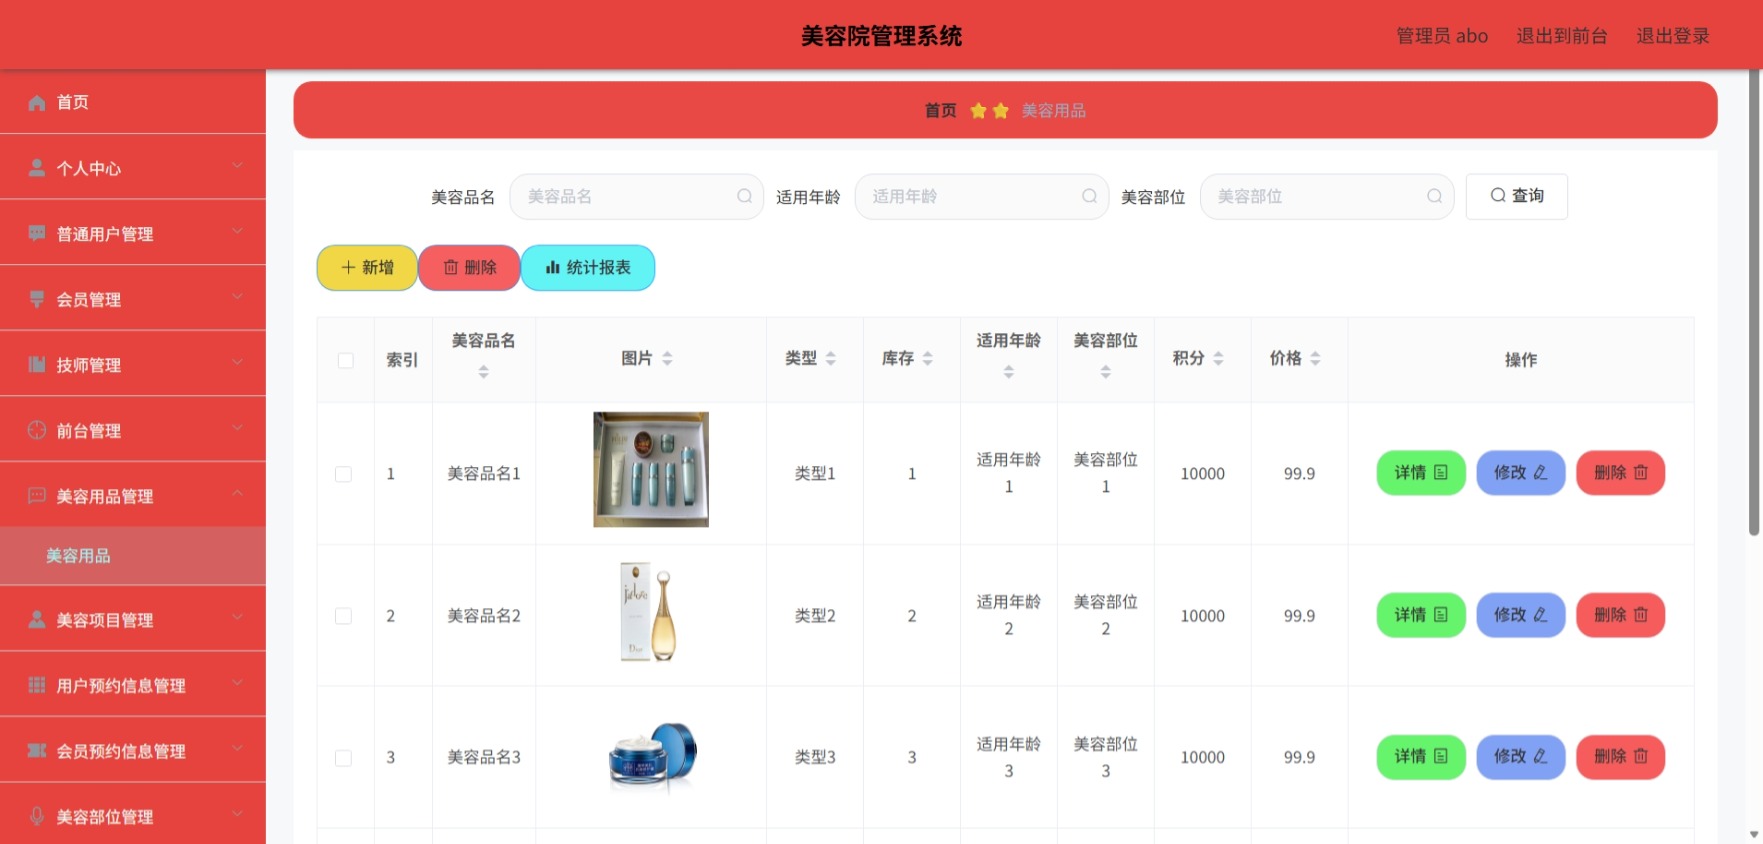This screenshot has height=844, width=1763.
Task: Open the skincare set thumbnail in row 1
Action: pos(651,469)
